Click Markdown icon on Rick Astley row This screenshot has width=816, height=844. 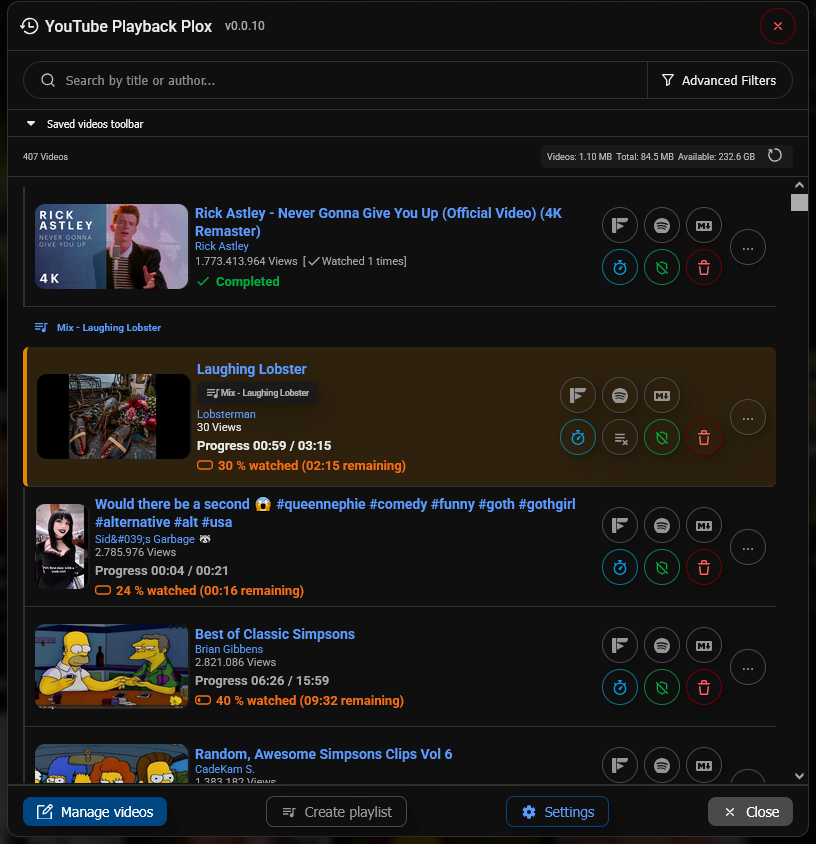coord(704,225)
